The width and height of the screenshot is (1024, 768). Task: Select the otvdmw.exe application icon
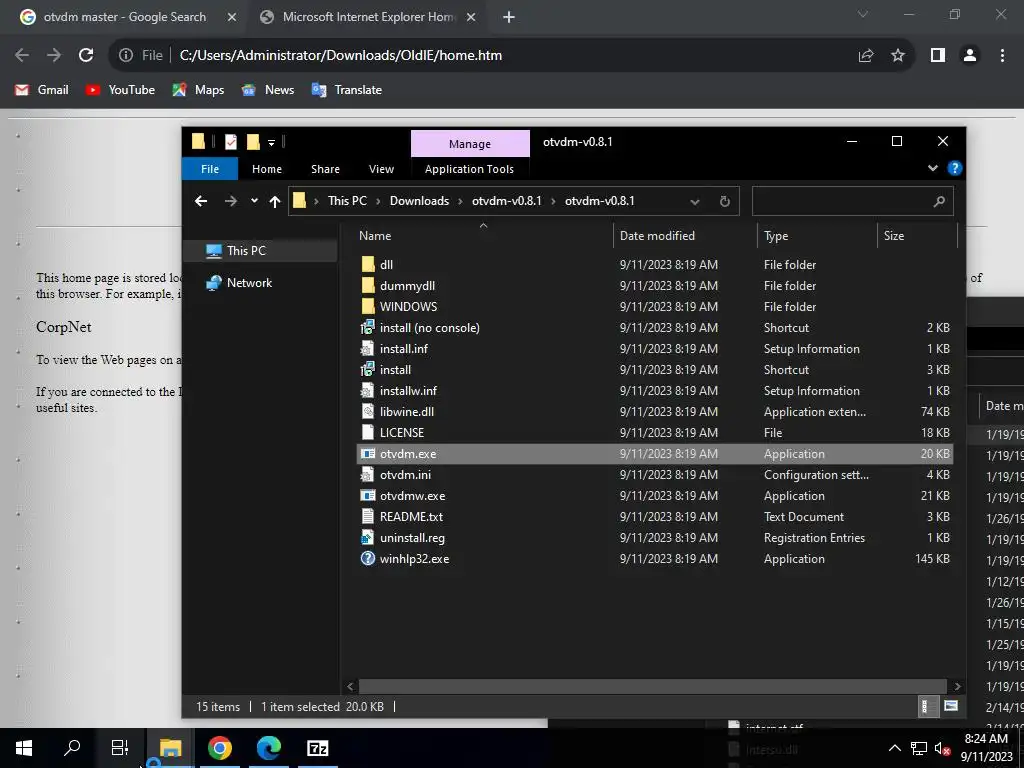[x=368, y=496]
